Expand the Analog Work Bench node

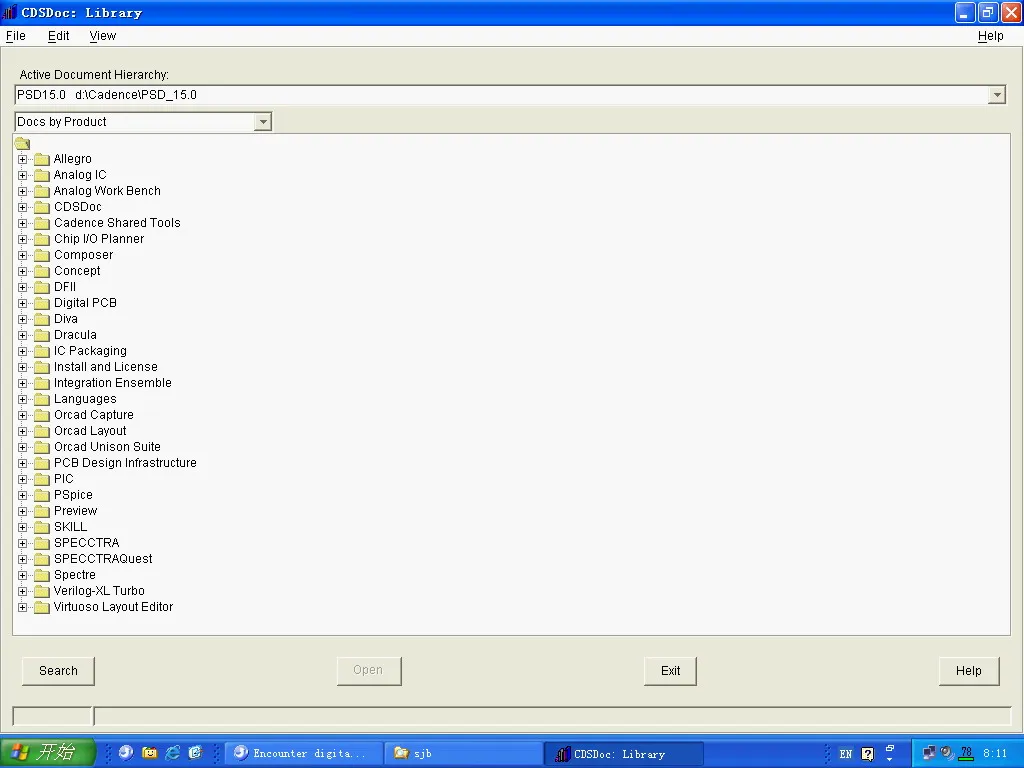click(22, 191)
